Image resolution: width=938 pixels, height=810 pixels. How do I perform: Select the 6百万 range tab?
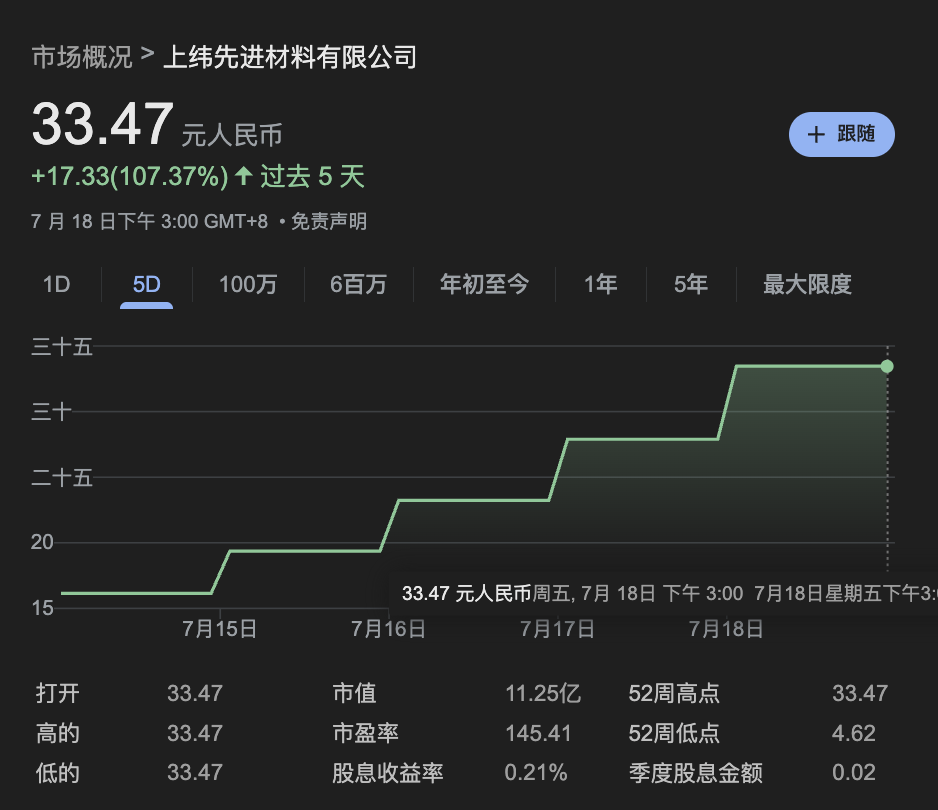click(359, 284)
